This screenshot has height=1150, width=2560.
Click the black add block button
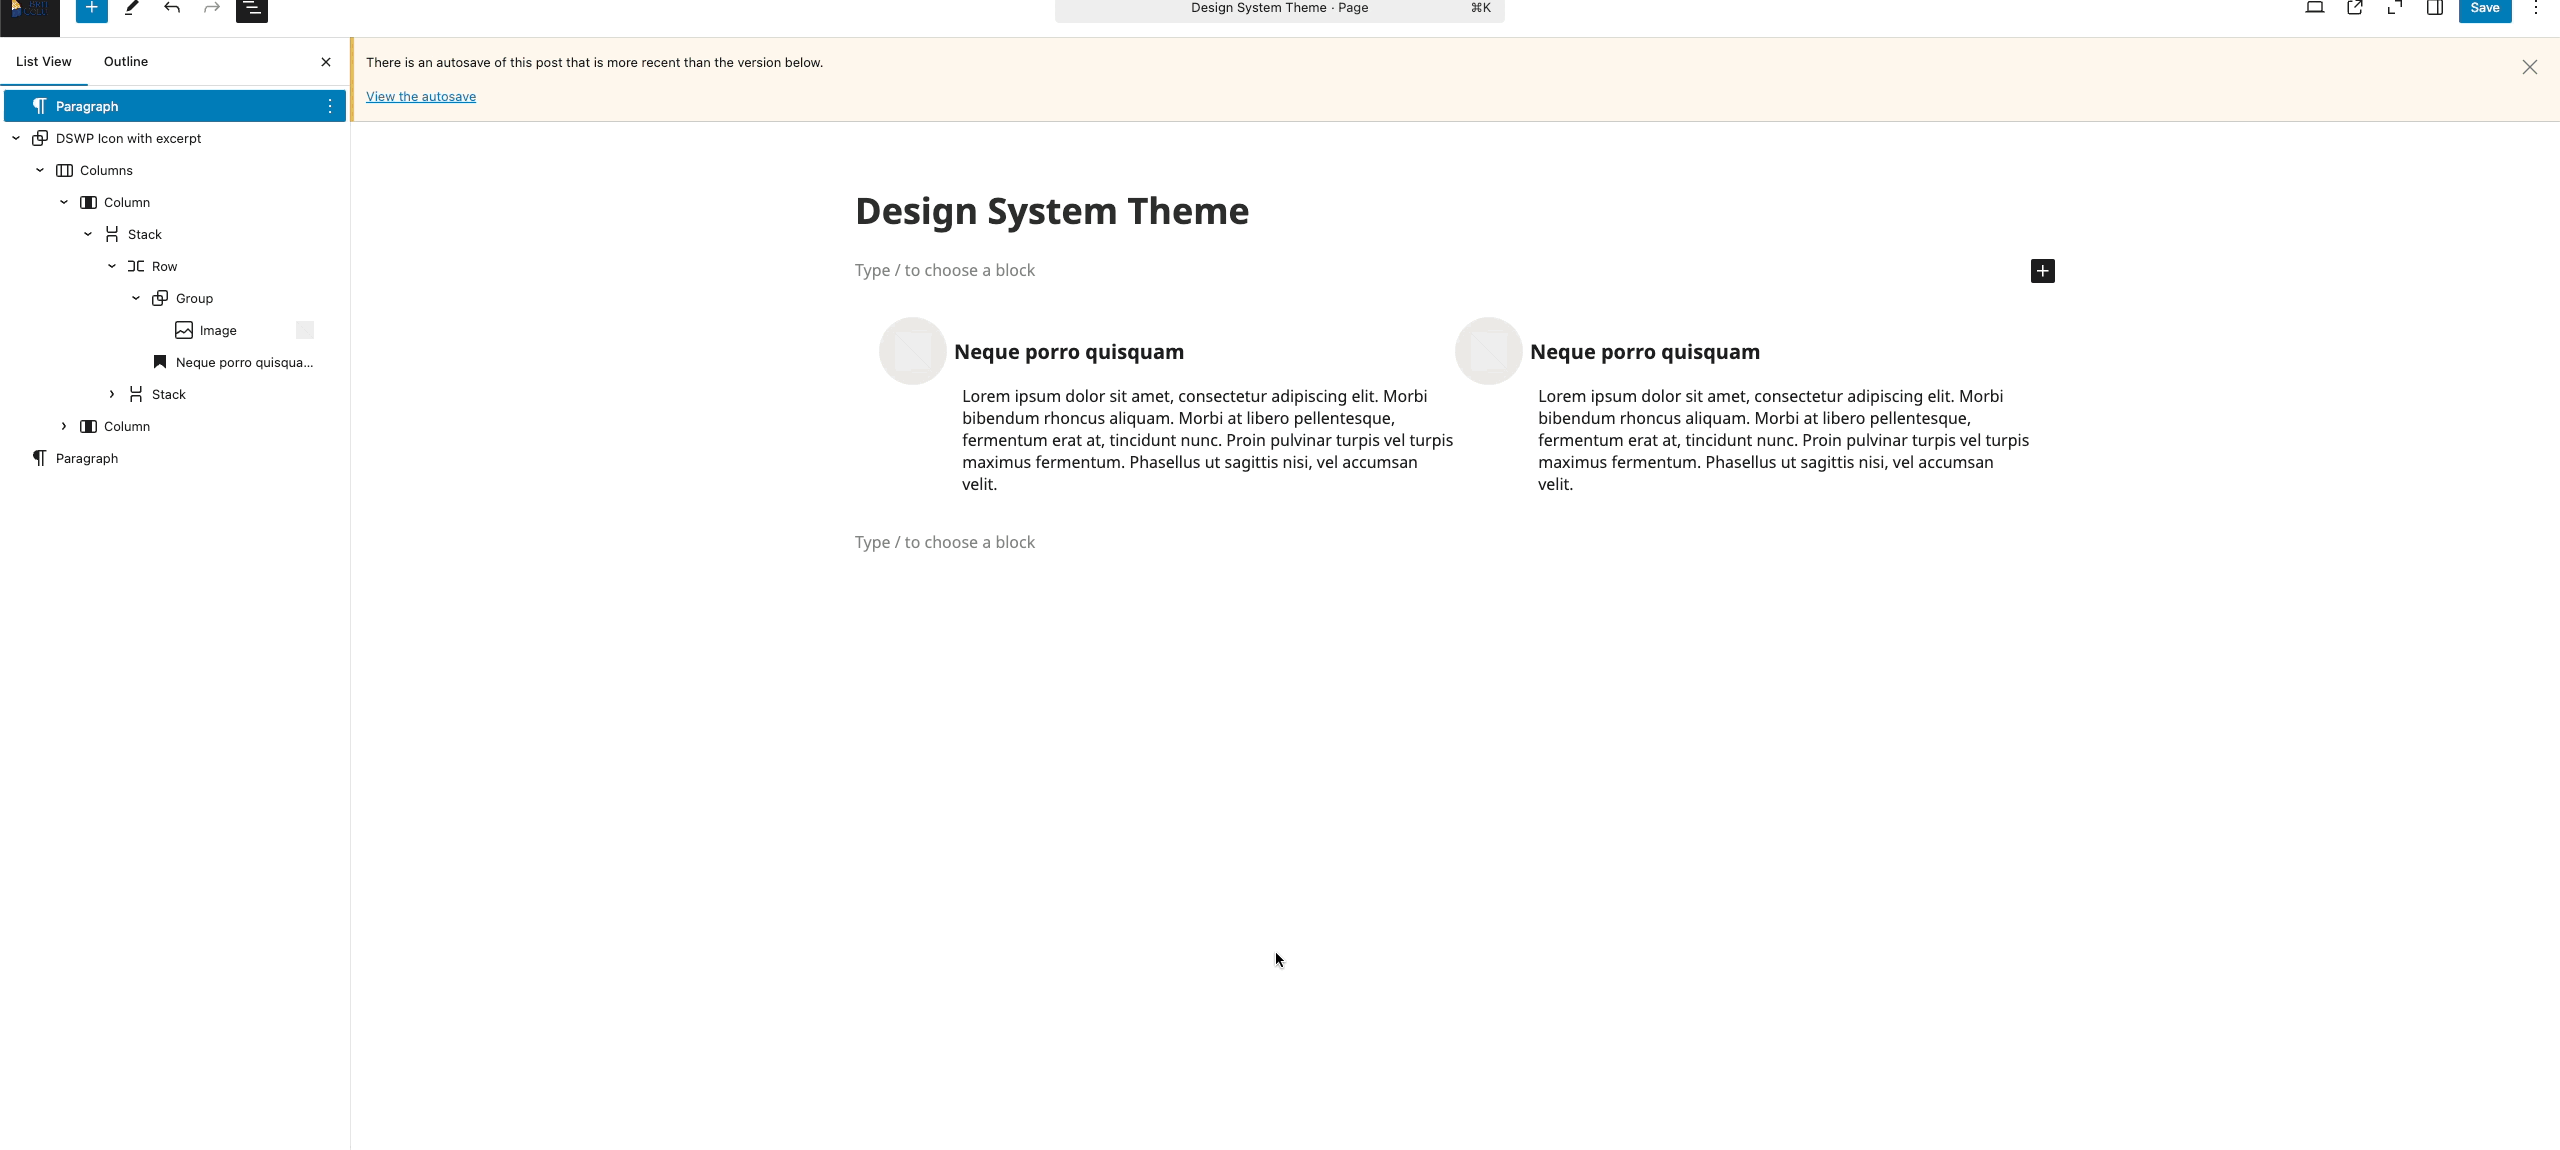point(2042,271)
